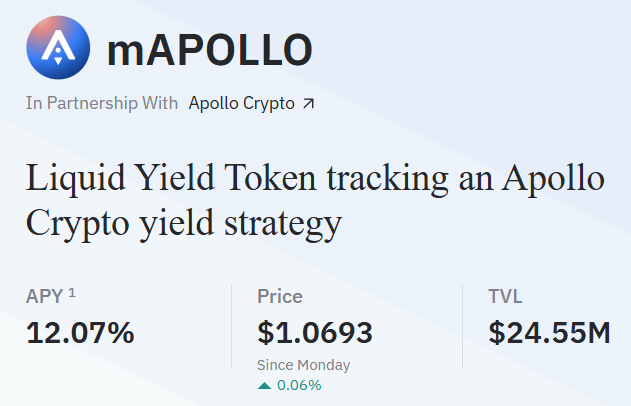This screenshot has width=631, height=406.
Task: Click "Apollo" at the headline's first line end
Action: (553, 181)
